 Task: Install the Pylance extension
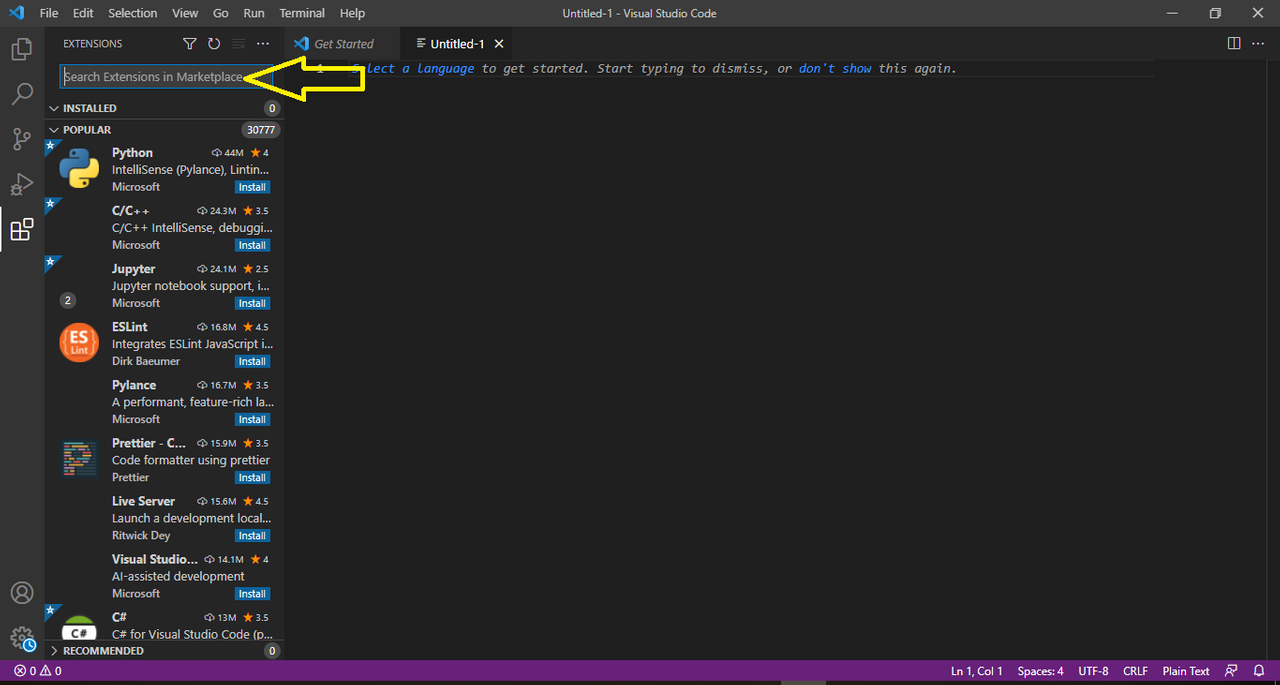coord(252,419)
